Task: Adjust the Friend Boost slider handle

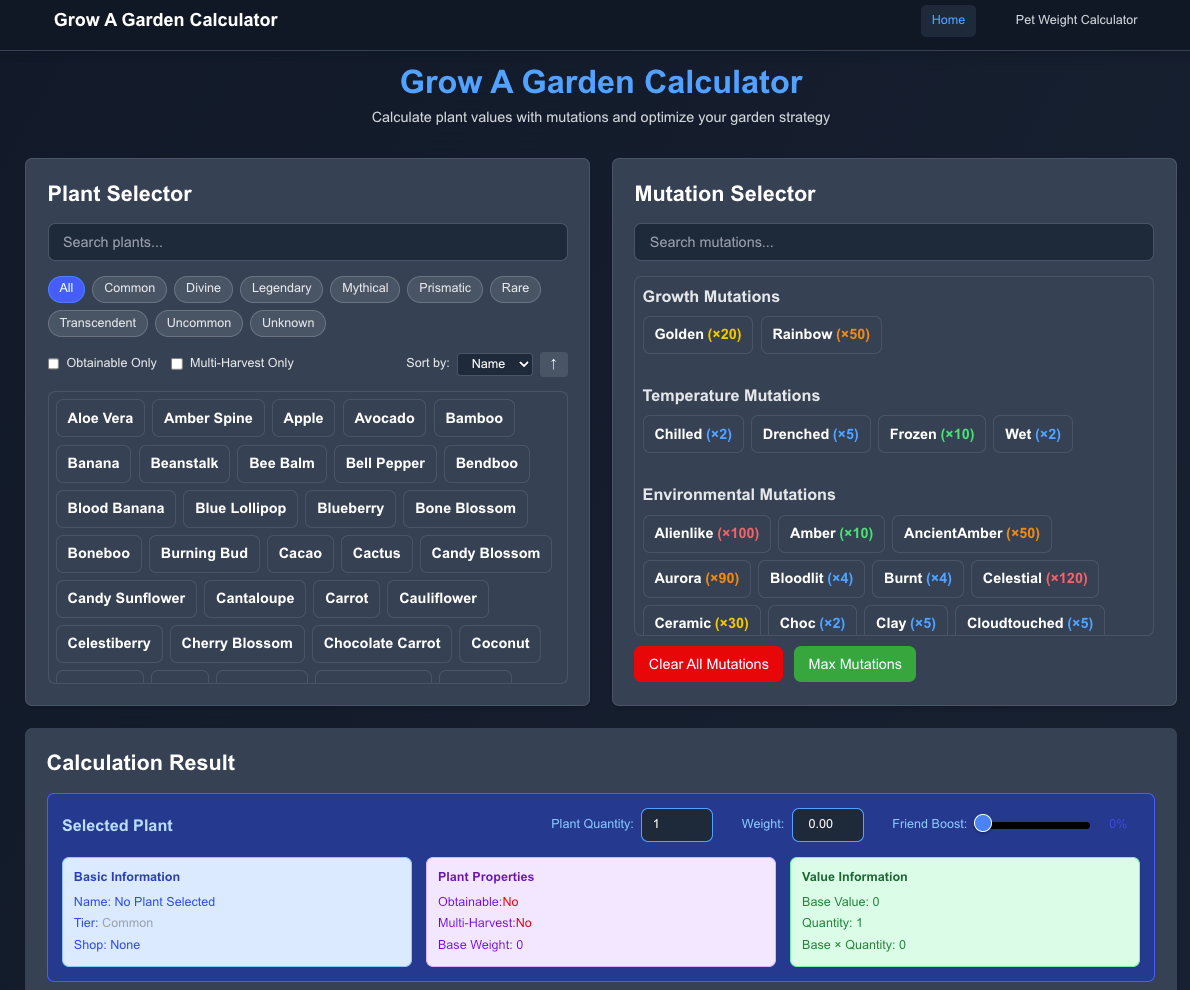Action: (983, 824)
